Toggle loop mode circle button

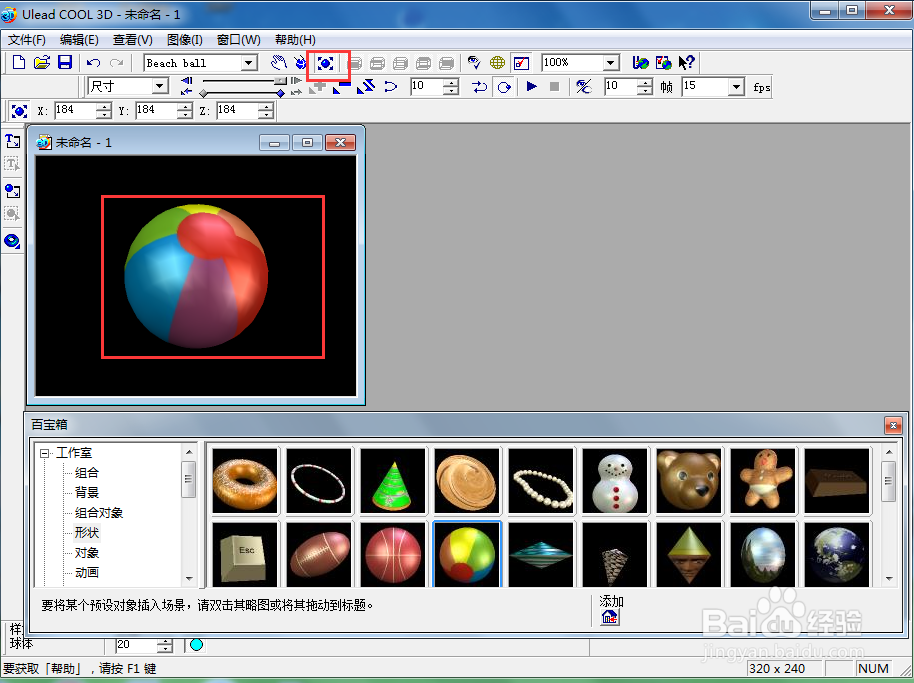point(504,87)
